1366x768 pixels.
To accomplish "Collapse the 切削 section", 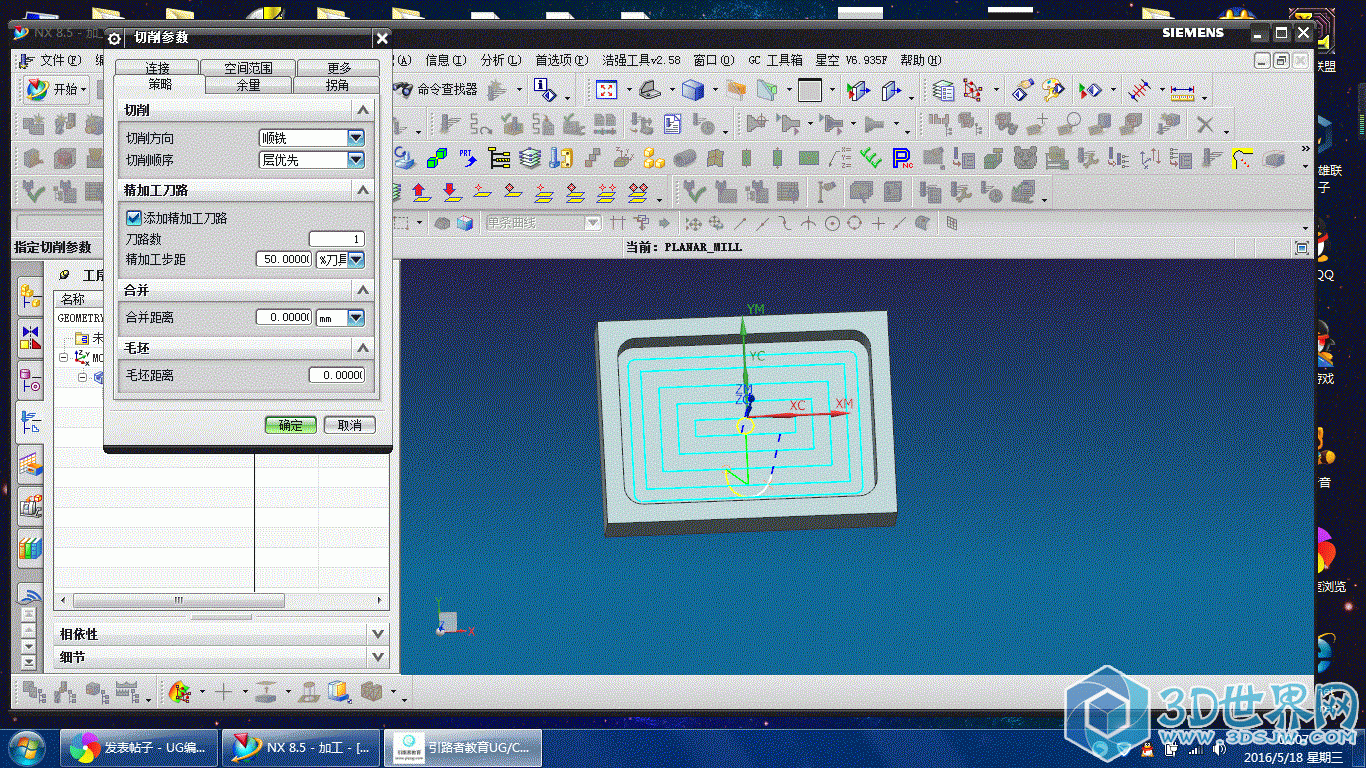I will coord(363,110).
